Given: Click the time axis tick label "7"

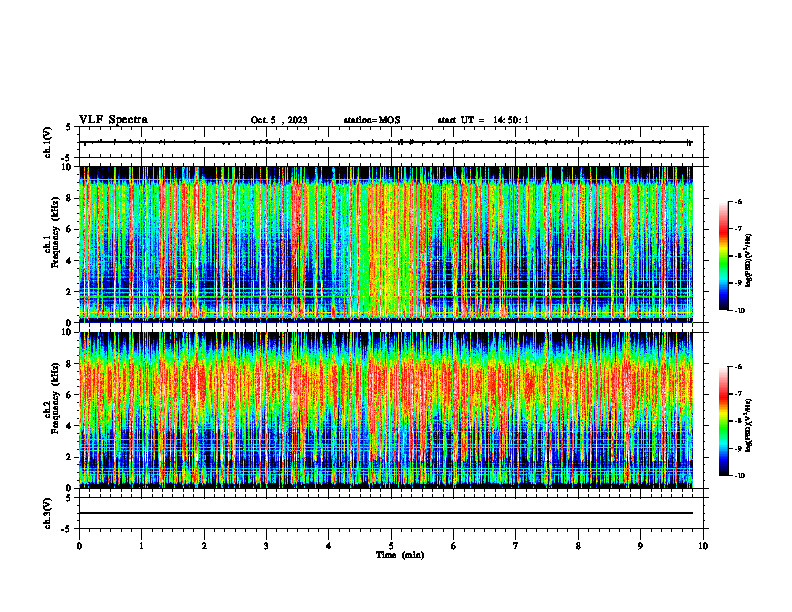Looking at the screenshot, I should [x=516, y=546].
